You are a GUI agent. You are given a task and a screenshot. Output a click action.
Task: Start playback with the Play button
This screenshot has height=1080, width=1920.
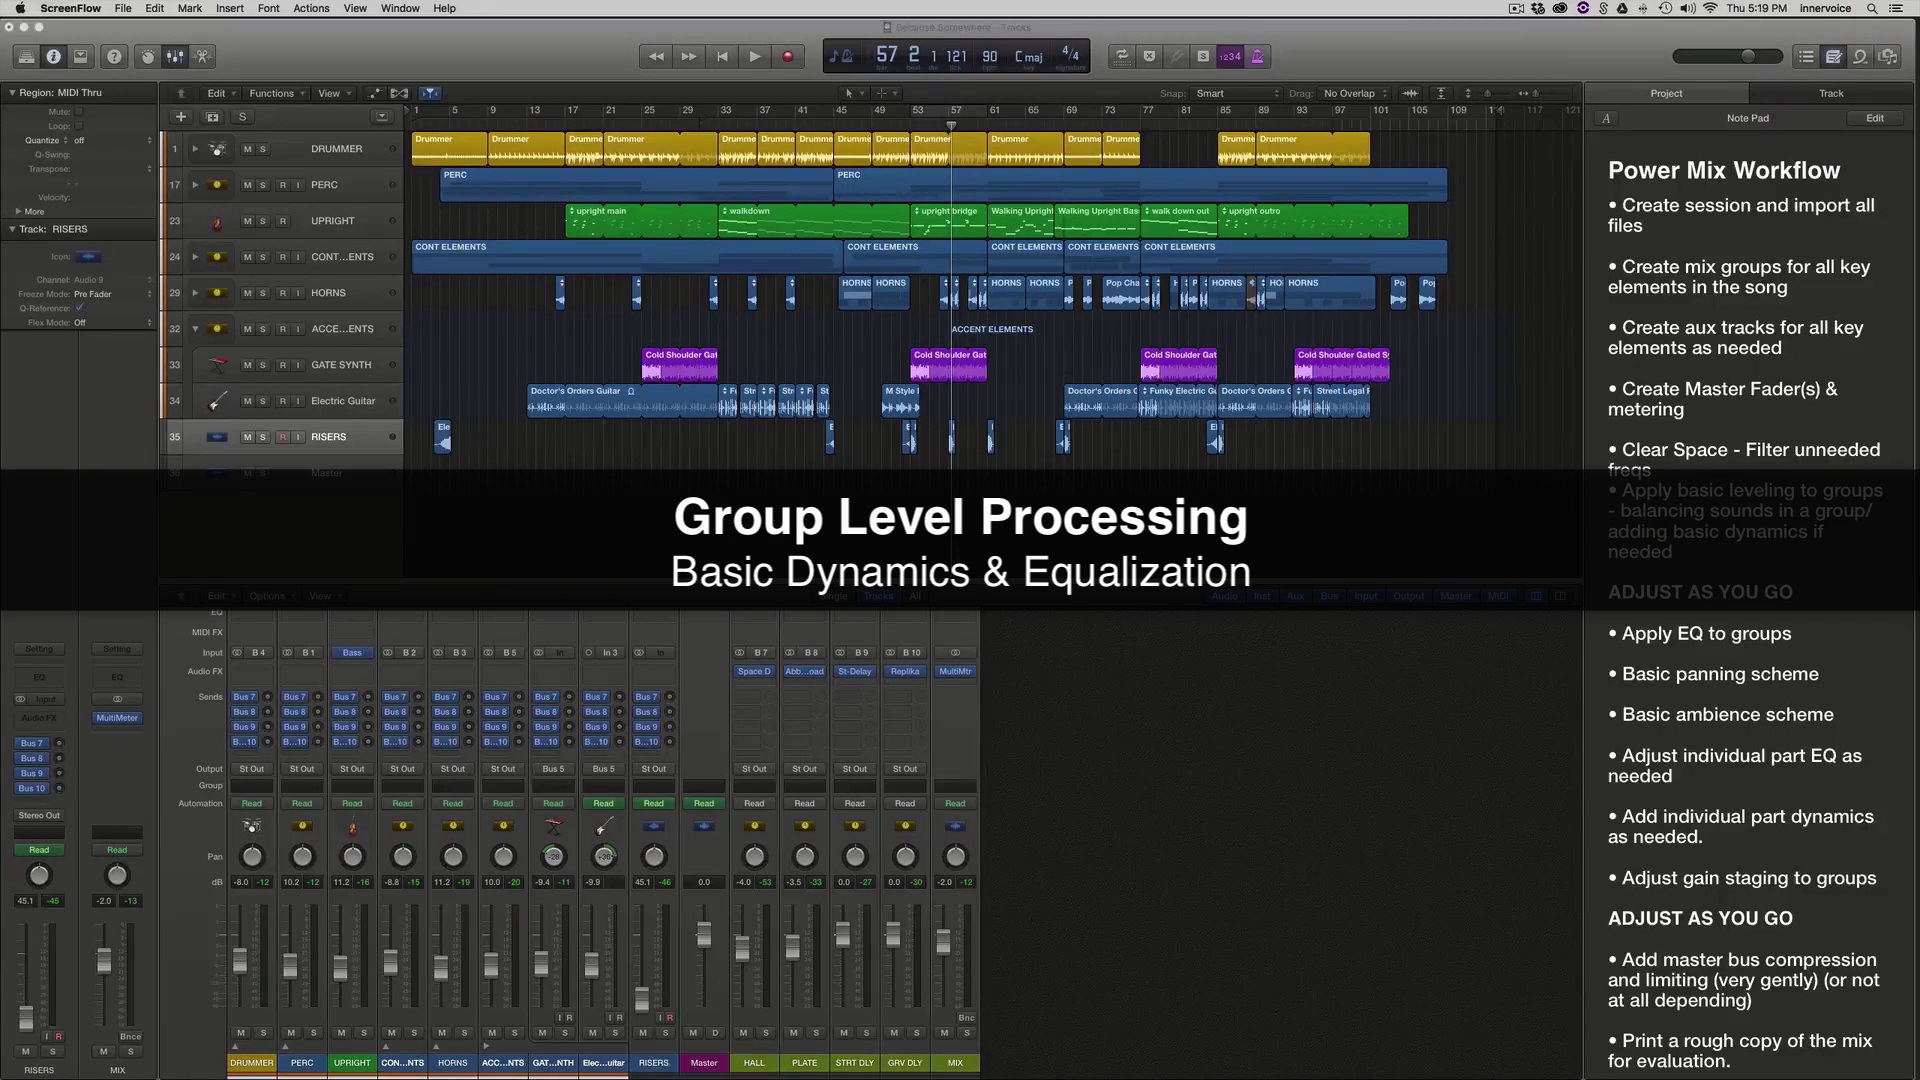[755, 57]
